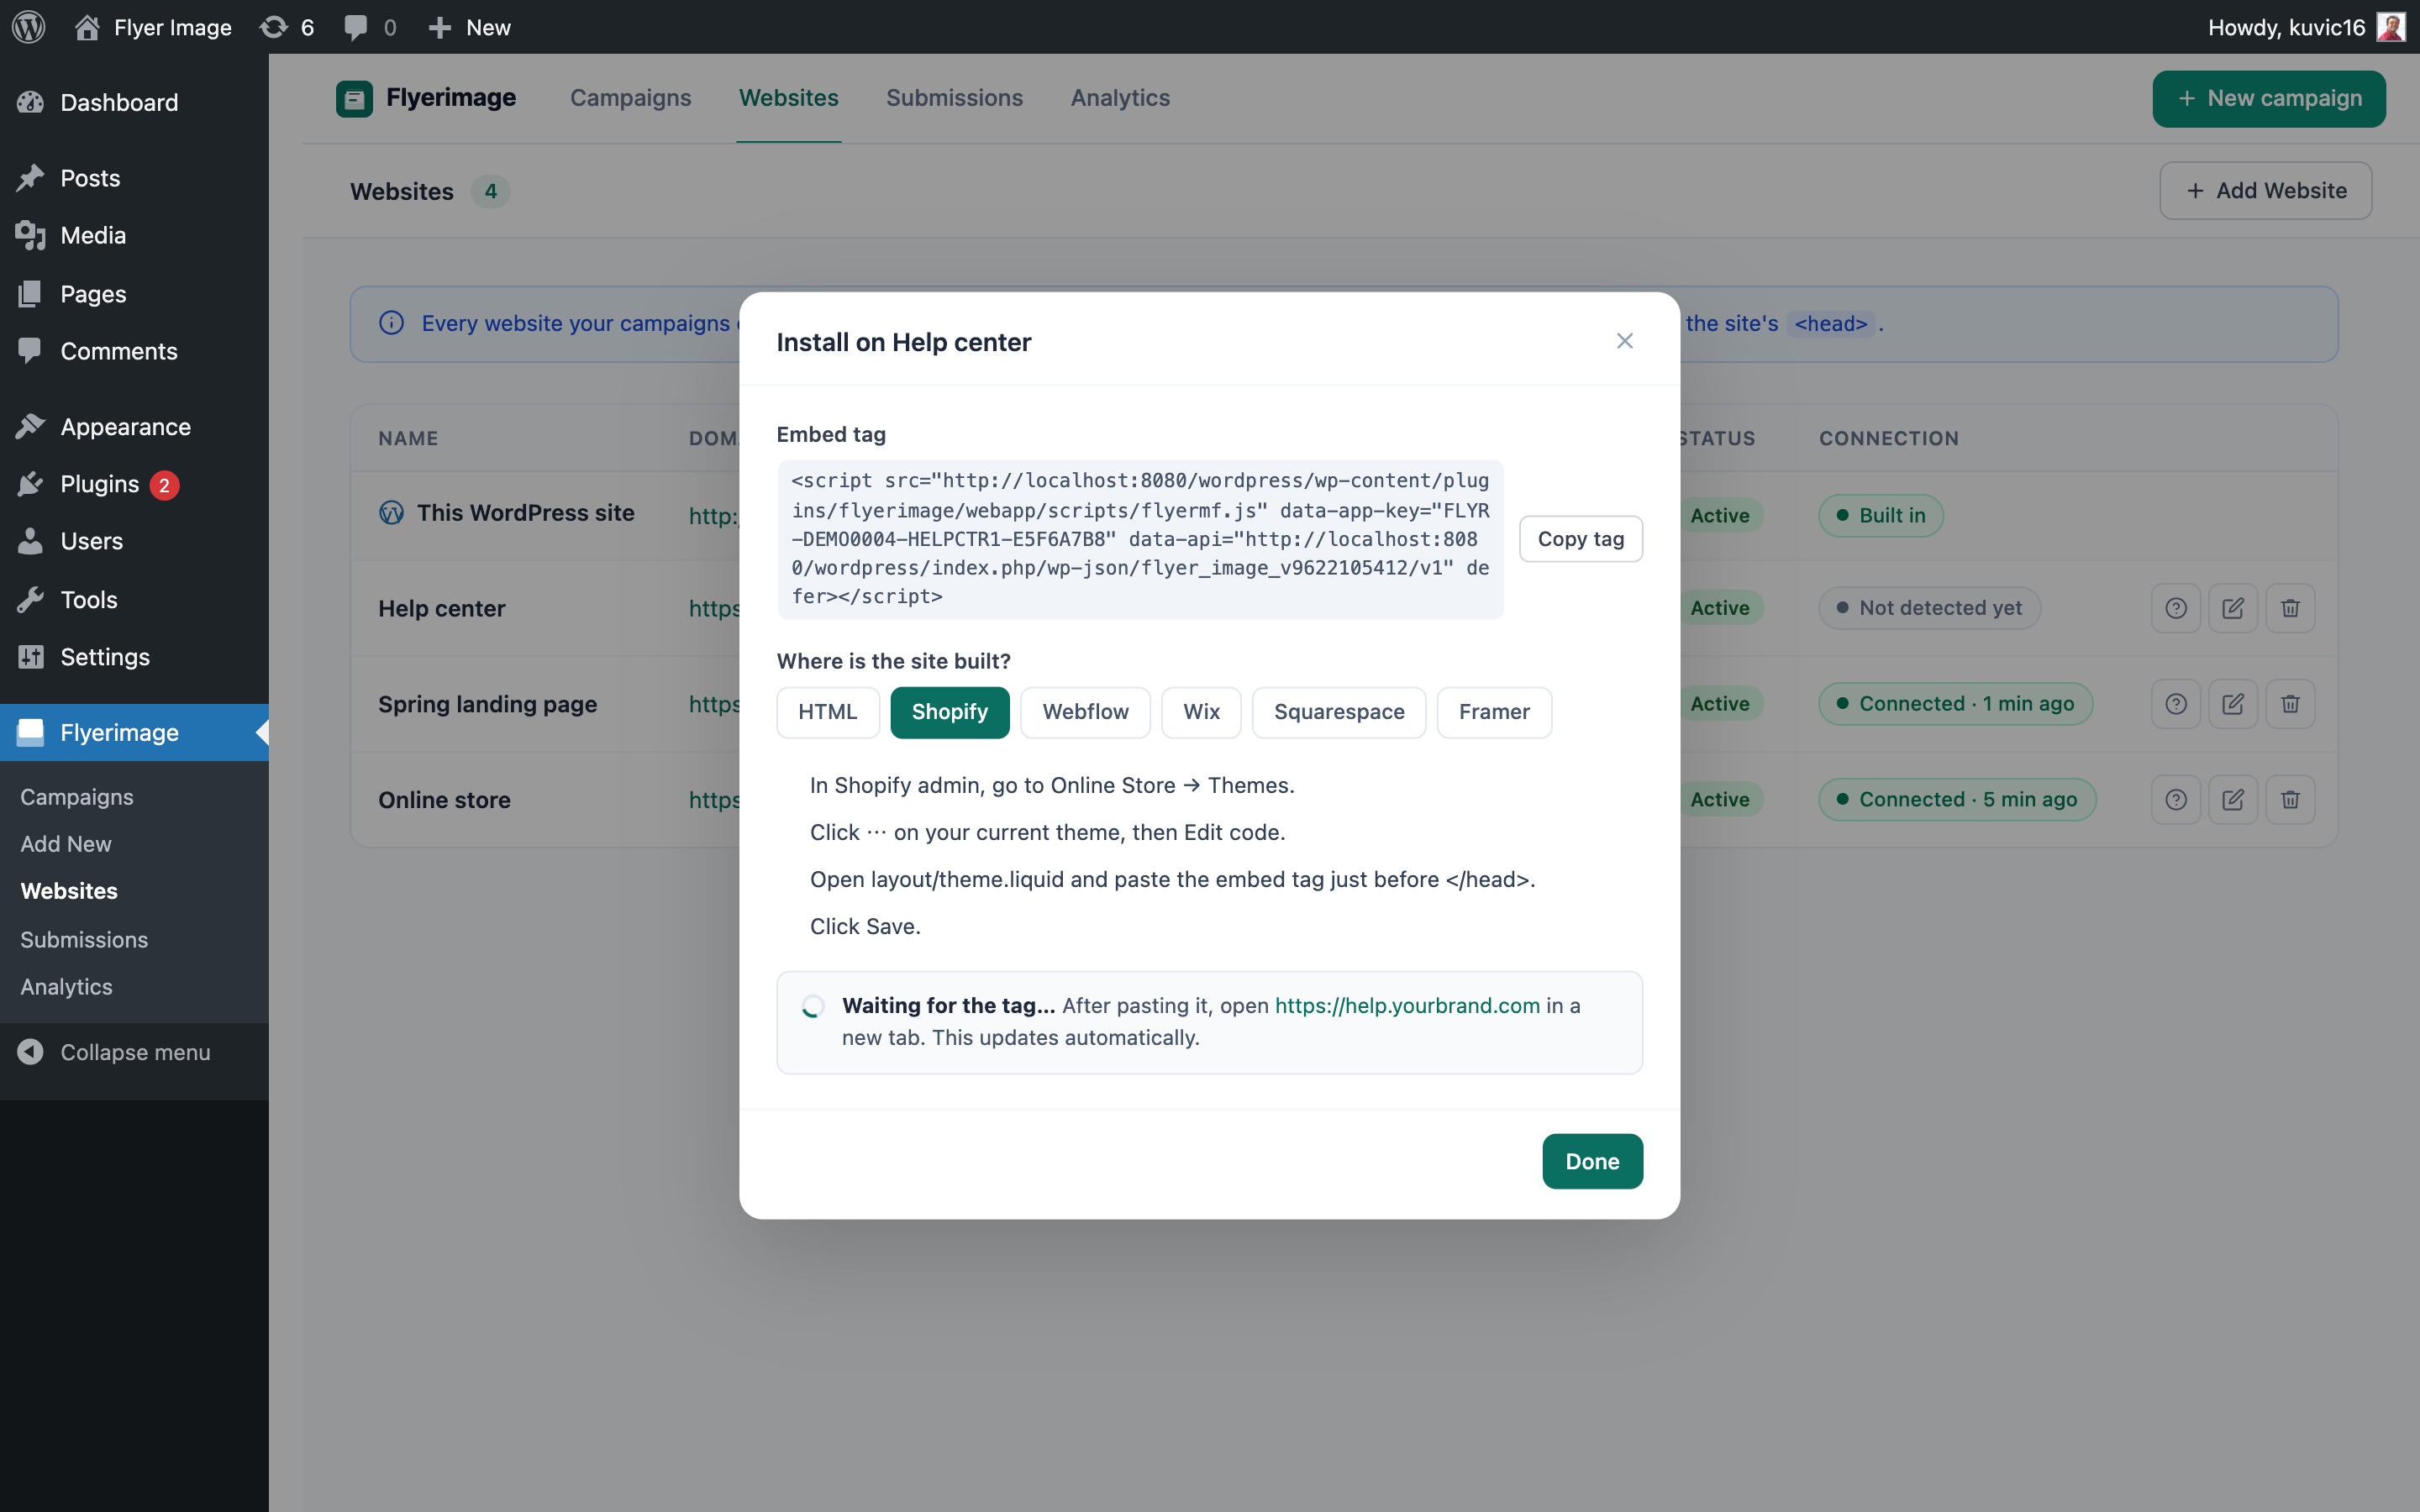Open install help for Spring landing page
Screen dimensions: 2420x1512
[x=2176, y=704]
